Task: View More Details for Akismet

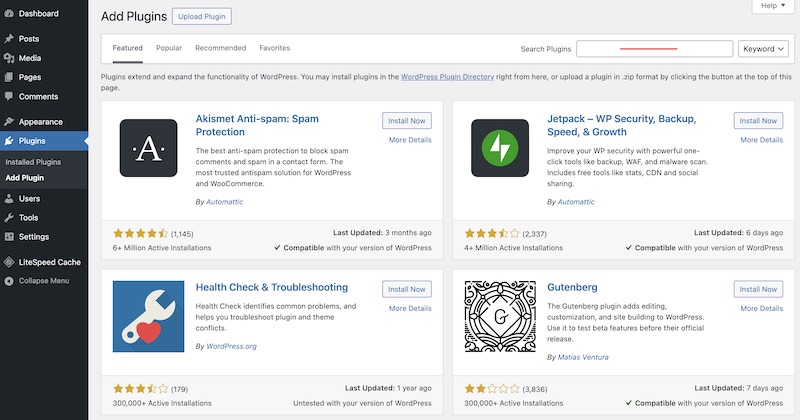Action: coord(410,140)
